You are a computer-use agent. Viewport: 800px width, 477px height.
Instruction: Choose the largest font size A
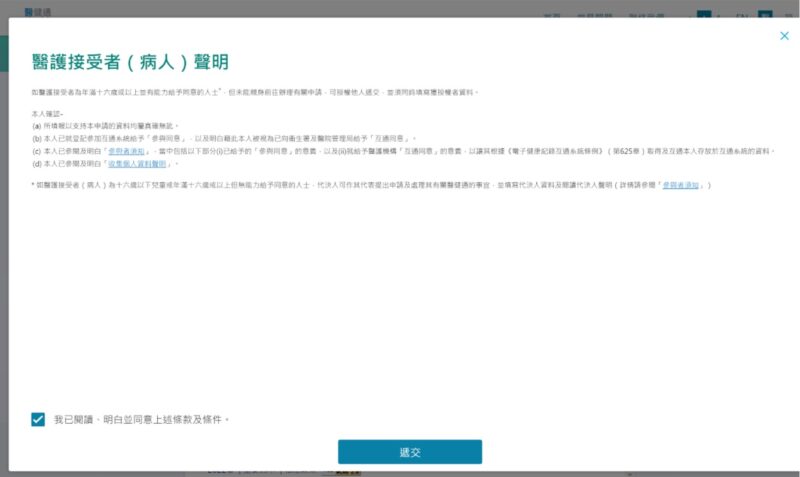718,16
